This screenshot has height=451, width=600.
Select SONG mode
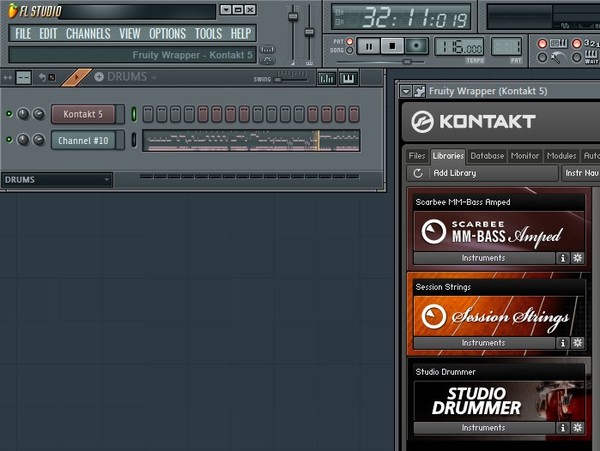(x=349, y=50)
